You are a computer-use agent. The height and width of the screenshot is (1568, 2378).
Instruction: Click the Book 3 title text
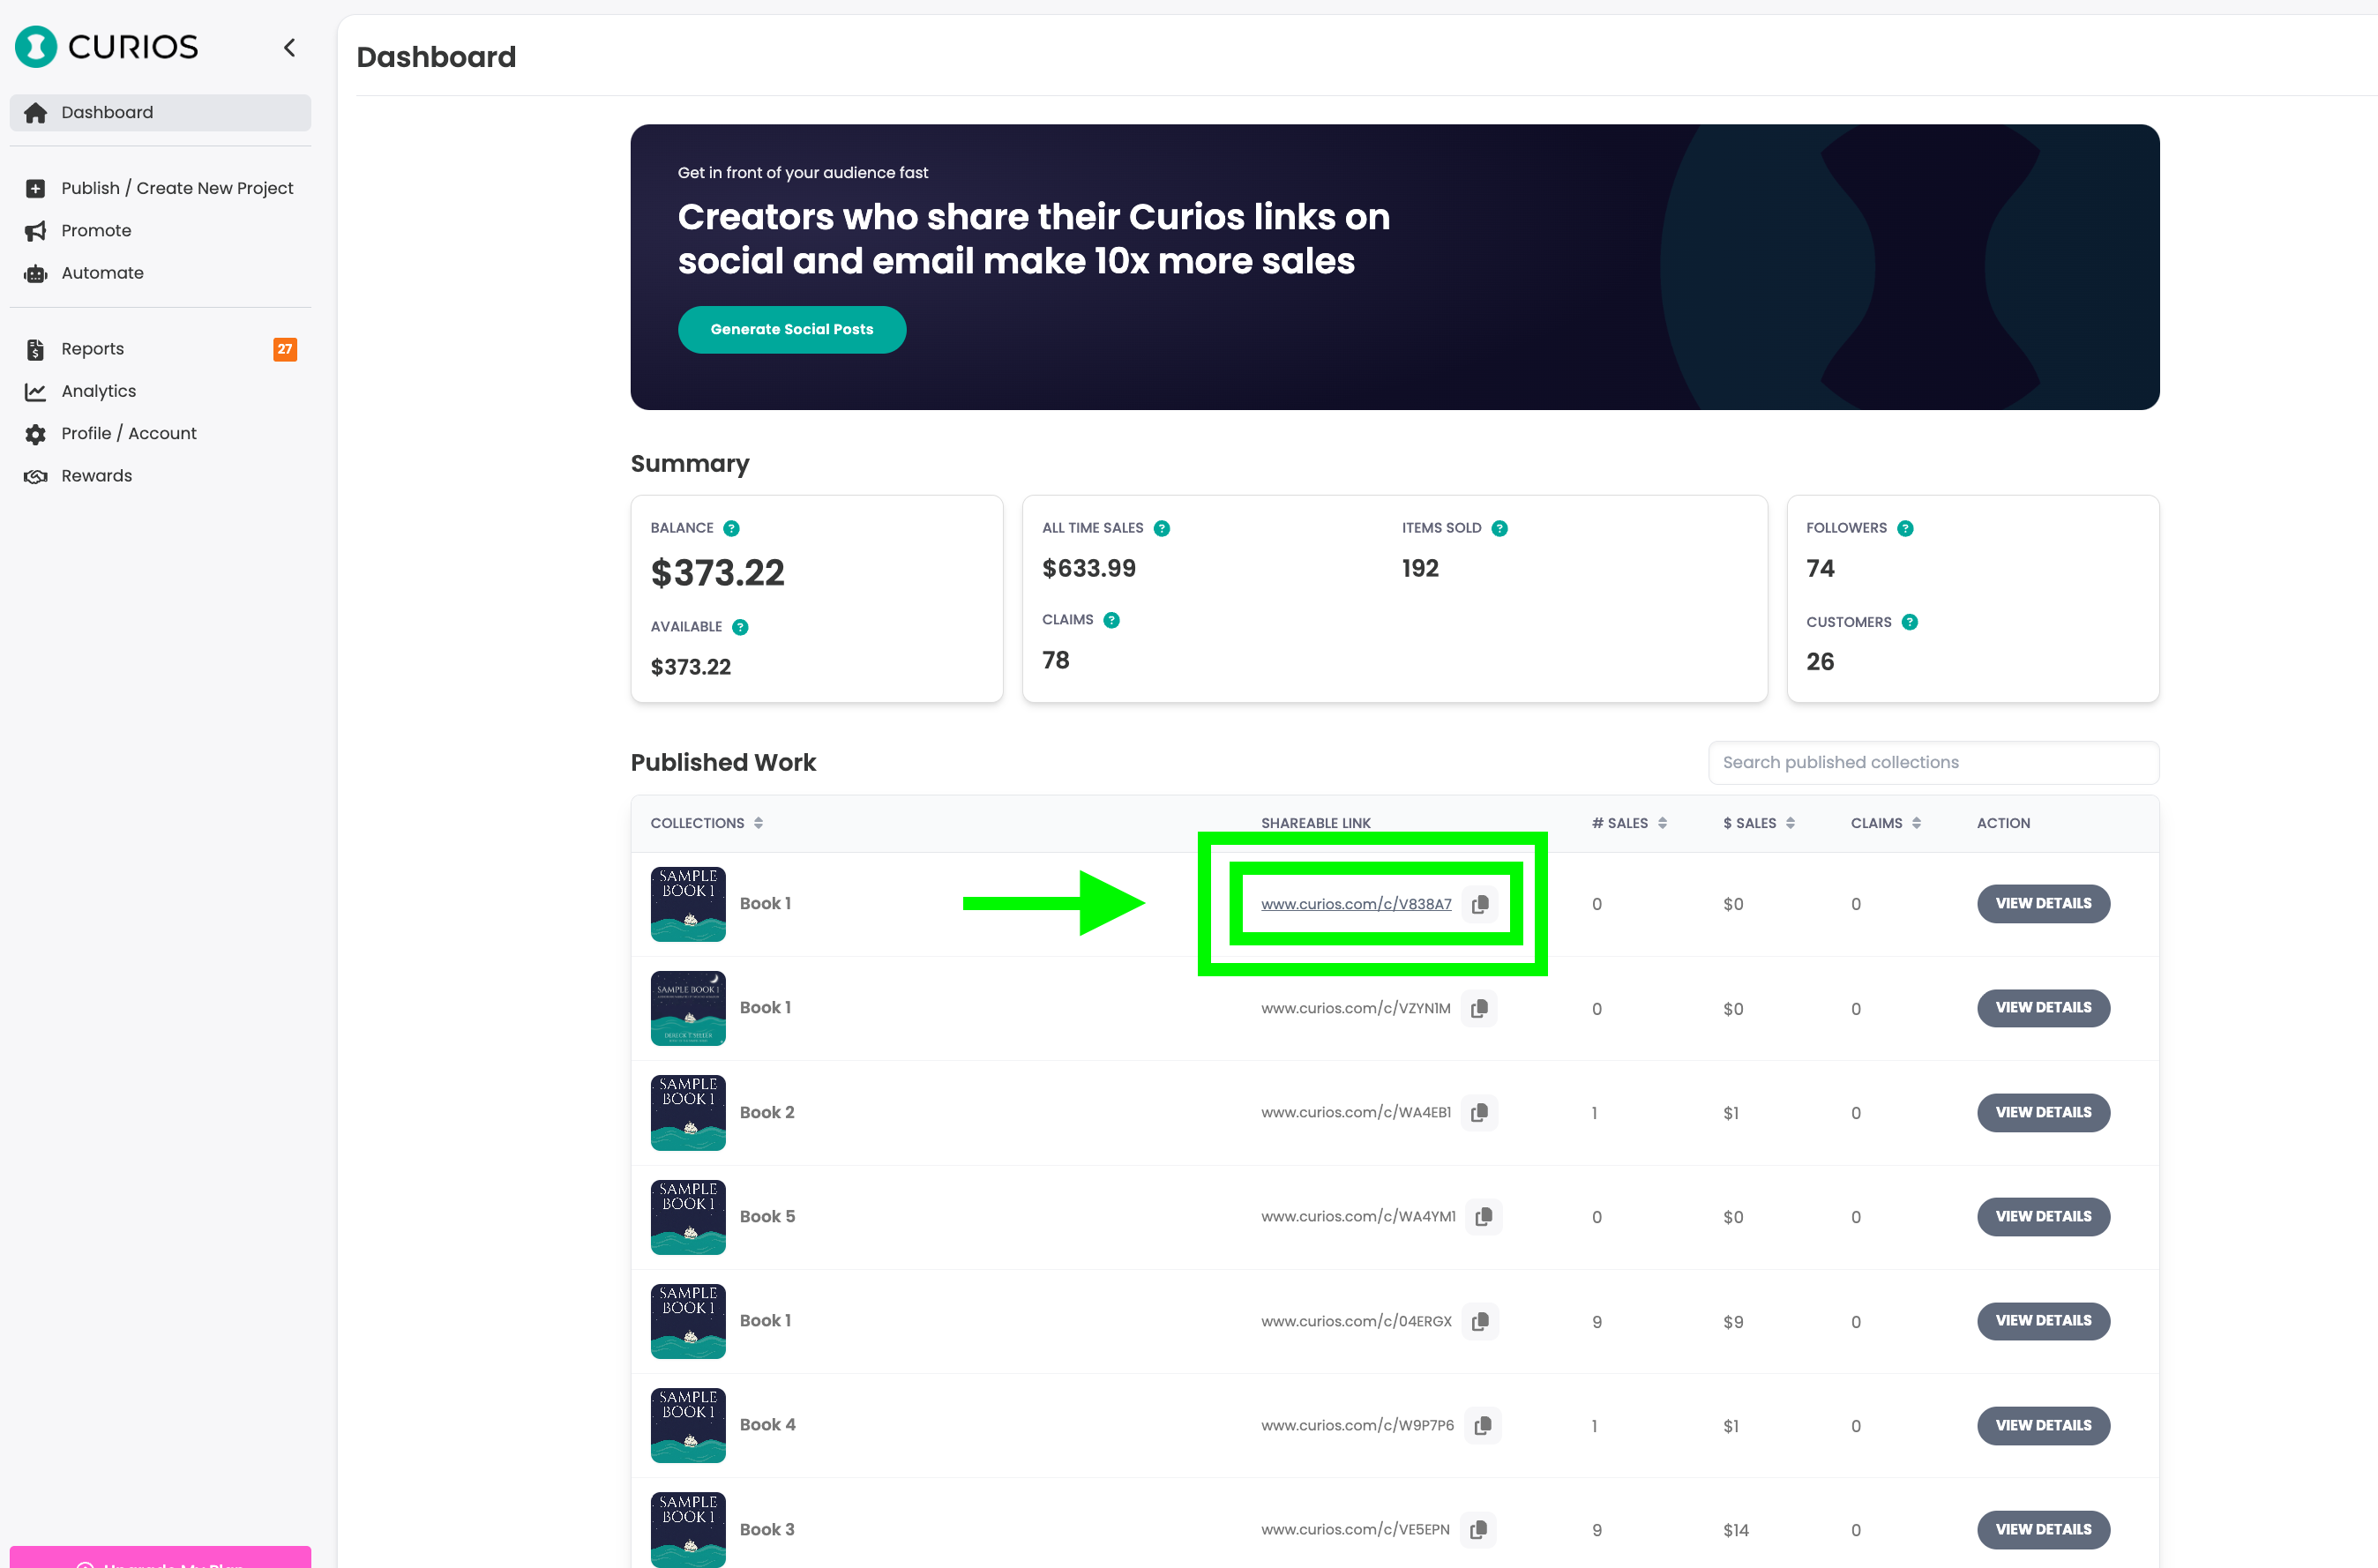[767, 1530]
